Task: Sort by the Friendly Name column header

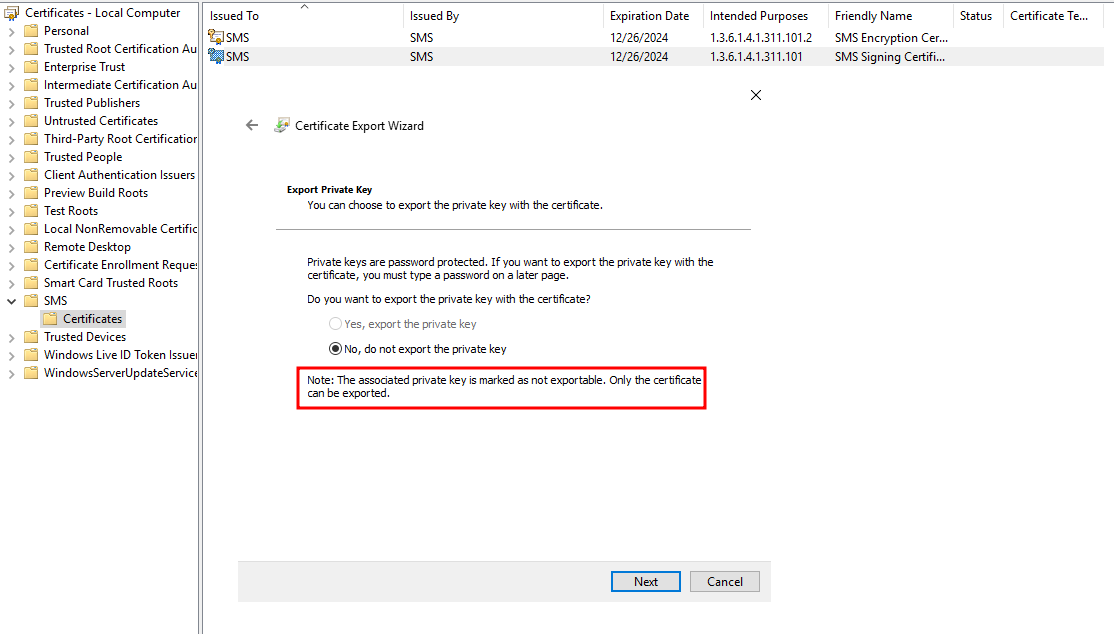Action: pyautogui.click(x=890, y=16)
